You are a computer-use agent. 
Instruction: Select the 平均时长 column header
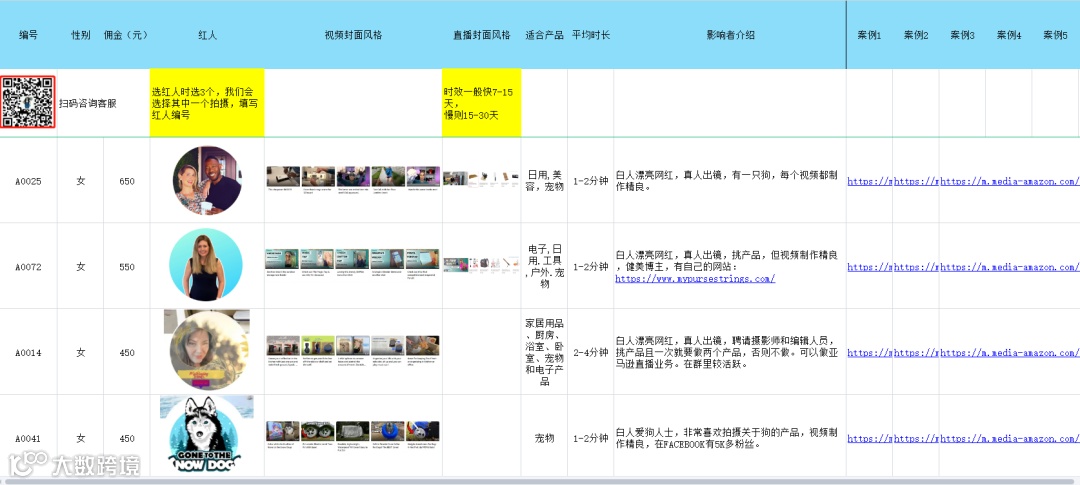coord(591,35)
